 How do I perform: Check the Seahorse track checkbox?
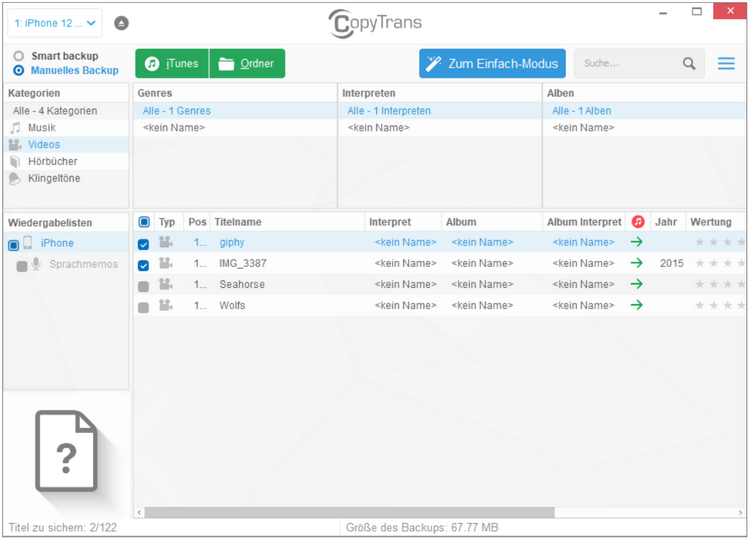point(143,287)
